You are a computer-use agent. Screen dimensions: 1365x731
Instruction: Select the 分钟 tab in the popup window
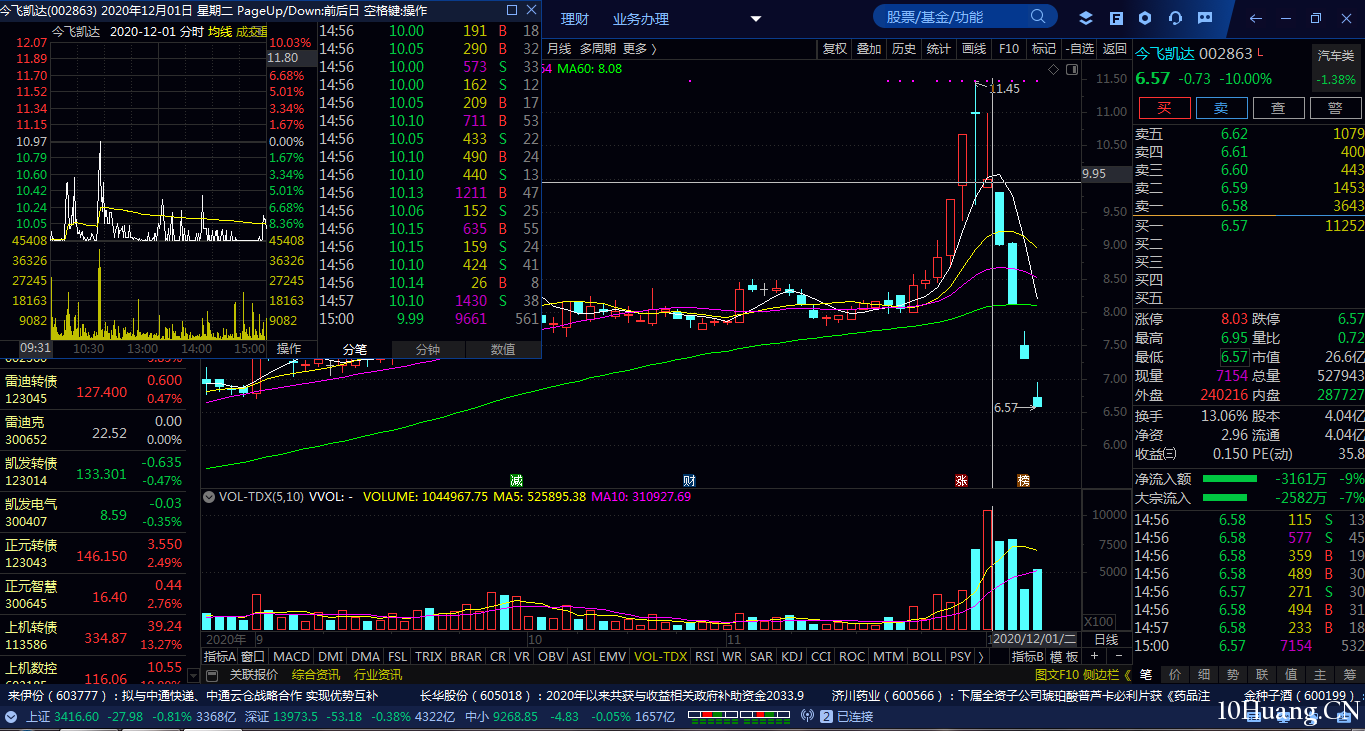428,349
